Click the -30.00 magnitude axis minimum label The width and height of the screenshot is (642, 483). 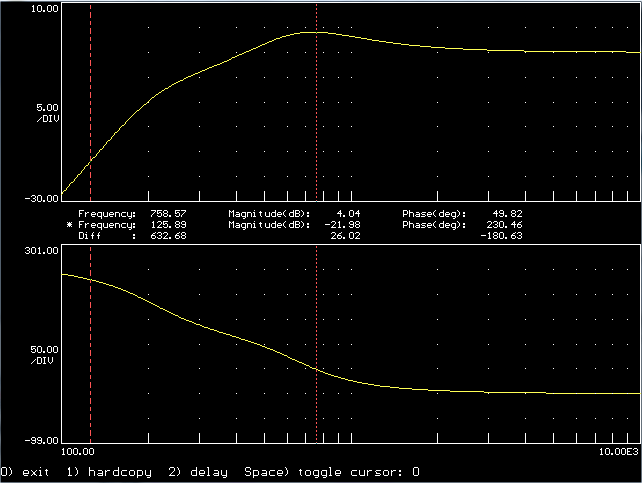42,199
